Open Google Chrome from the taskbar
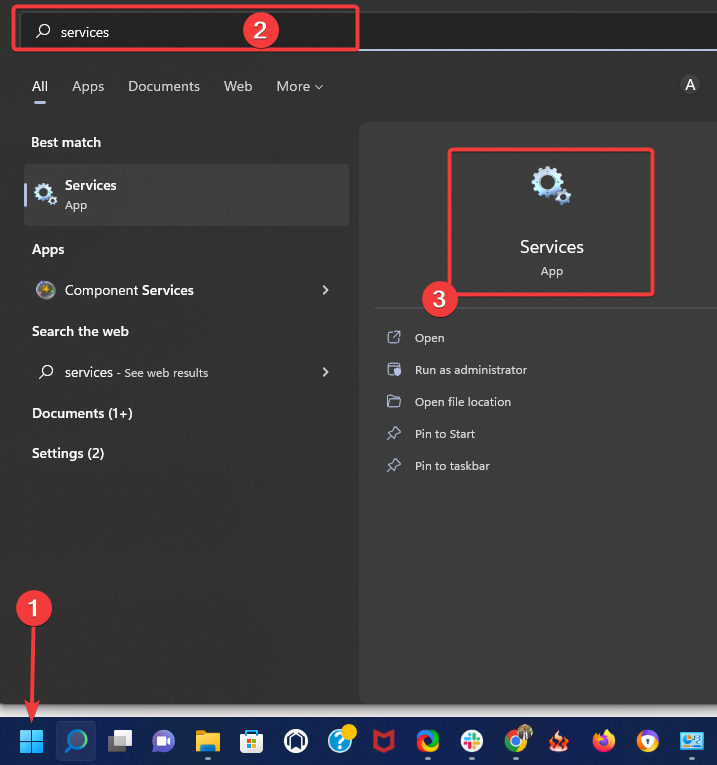Viewport: 717px width, 765px height. click(516, 741)
